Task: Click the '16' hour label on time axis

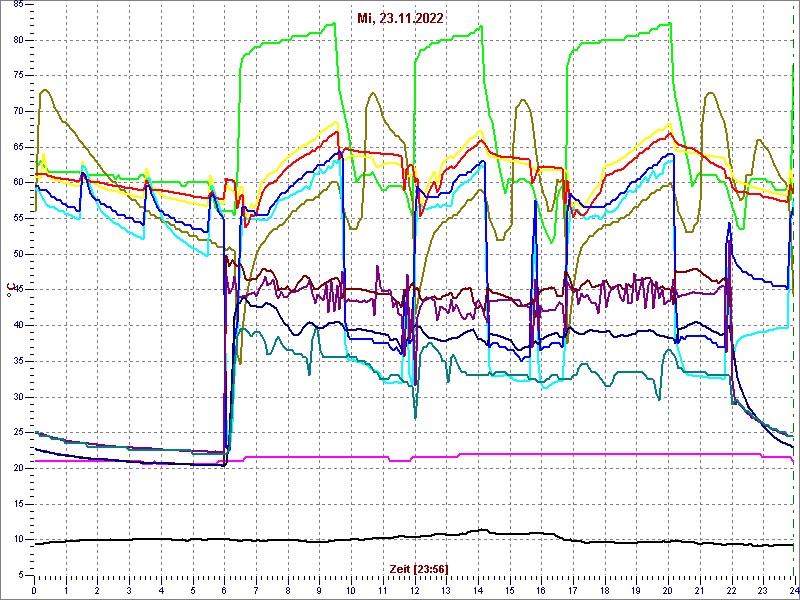Action: (540, 591)
